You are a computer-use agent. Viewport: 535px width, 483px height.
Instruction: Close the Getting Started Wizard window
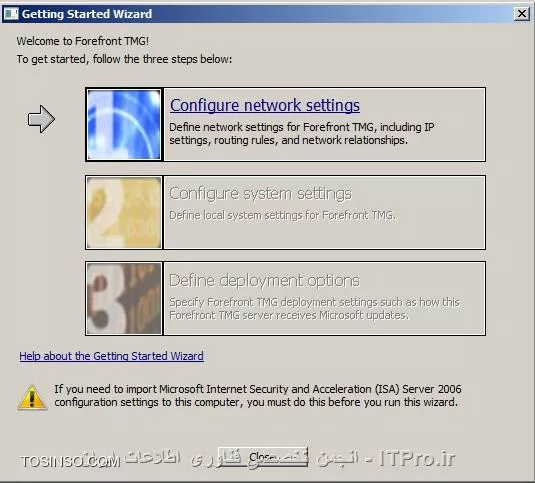pyautogui.click(x=522, y=14)
